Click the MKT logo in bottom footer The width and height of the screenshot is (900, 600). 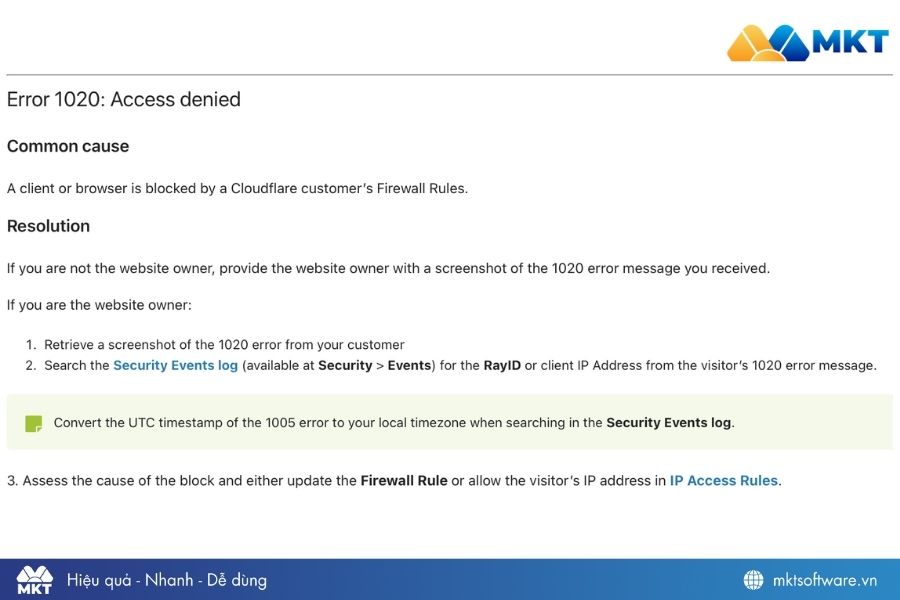(34, 580)
